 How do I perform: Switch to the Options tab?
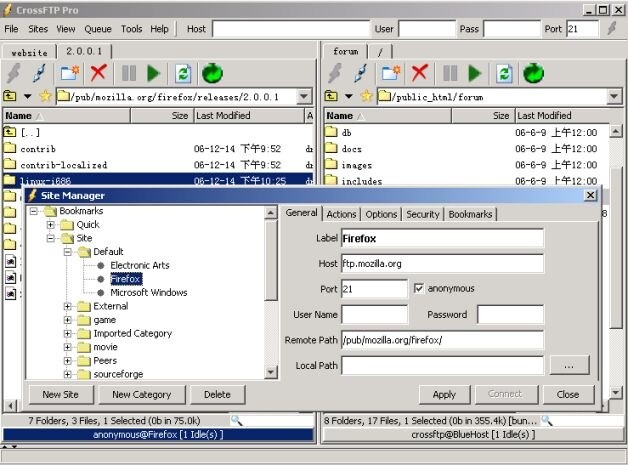tap(381, 214)
